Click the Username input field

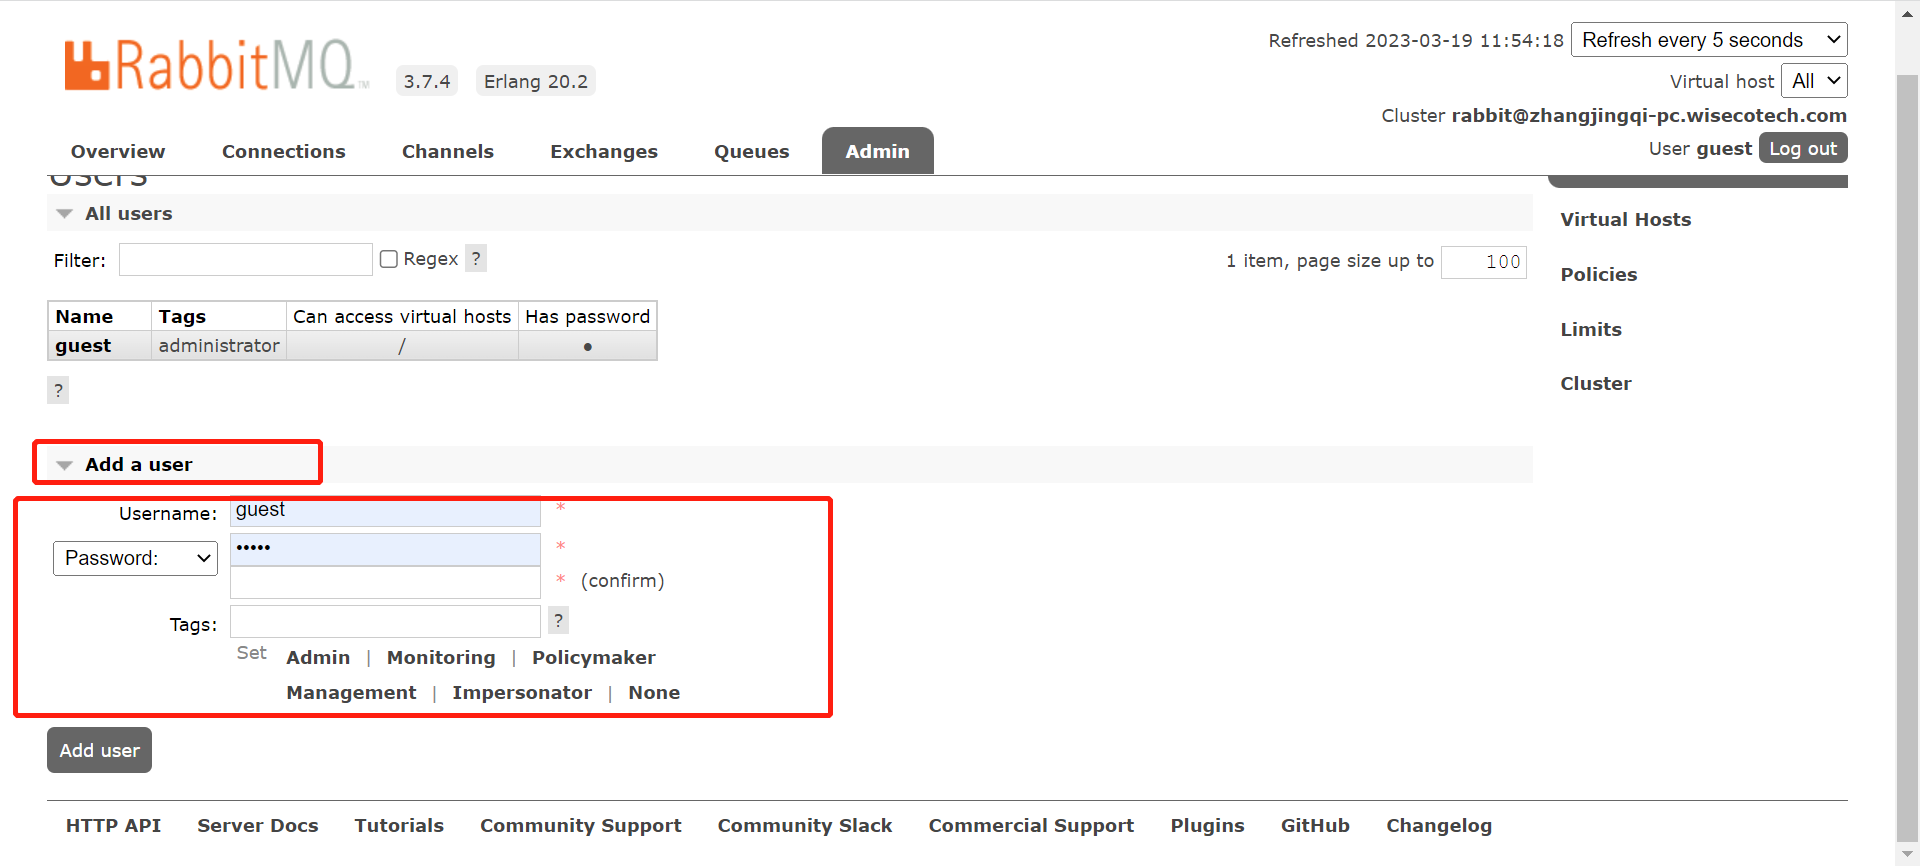[386, 511]
